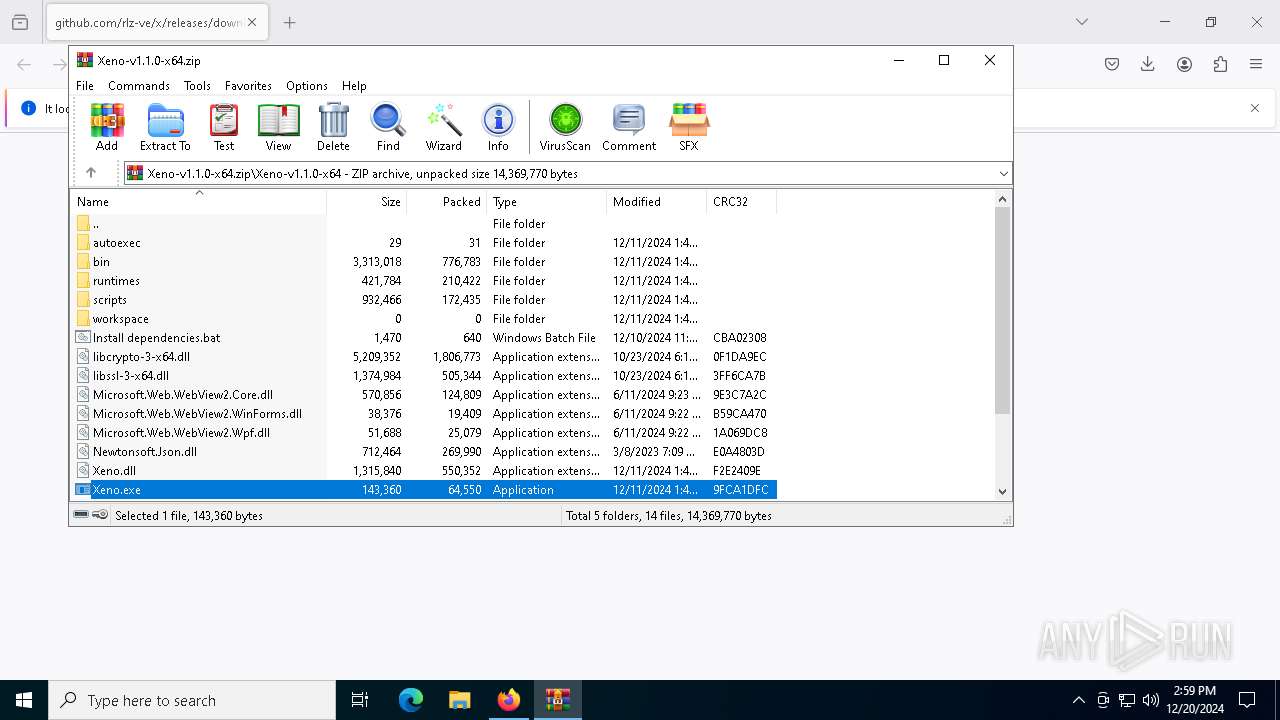The height and width of the screenshot is (720, 1280).
Task: Close the github.com Firefox tab
Action: tap(251, 22)
